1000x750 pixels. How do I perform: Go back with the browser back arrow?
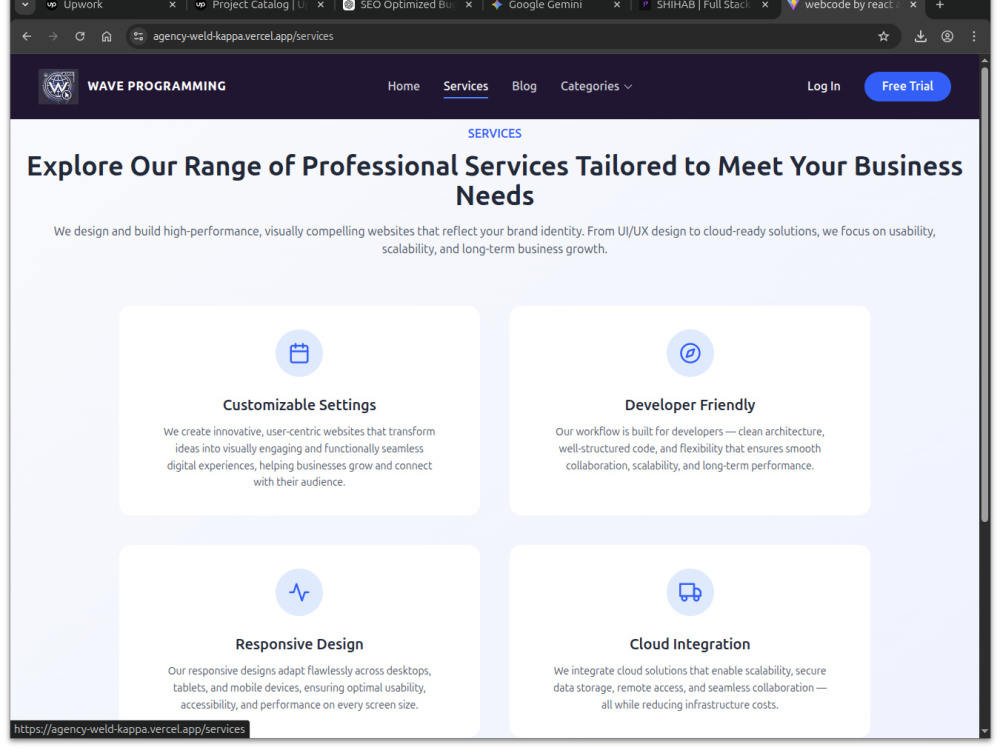click(27, 36)
